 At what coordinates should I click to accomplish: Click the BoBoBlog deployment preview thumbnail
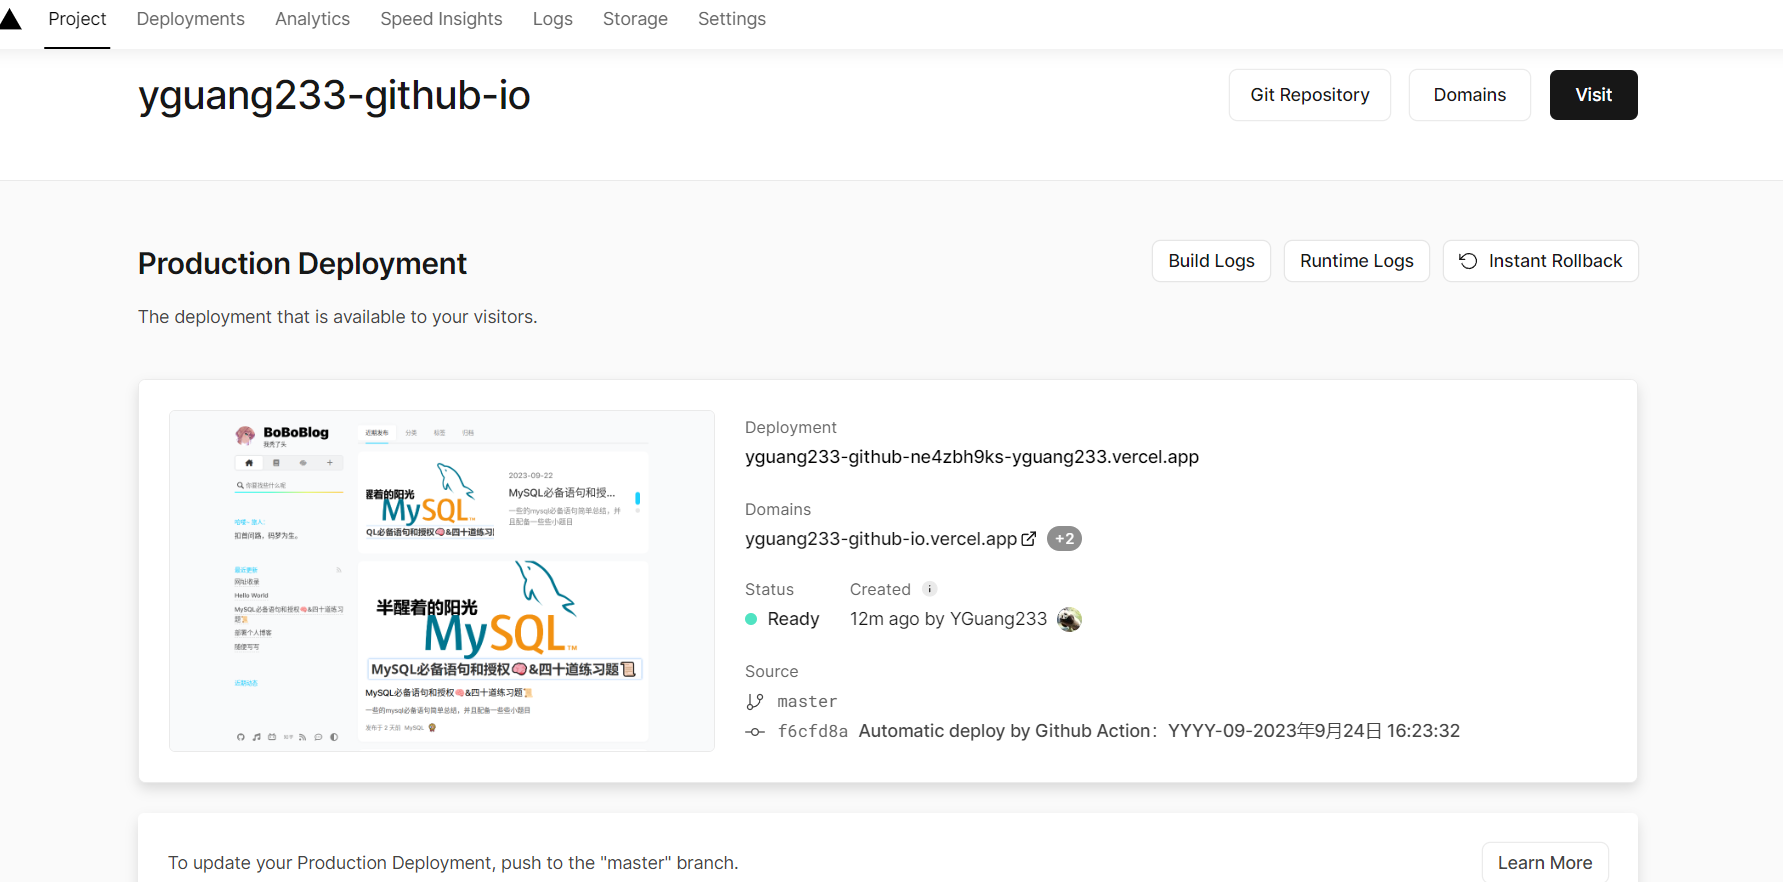pyautogui.click(x=442, y=581)
